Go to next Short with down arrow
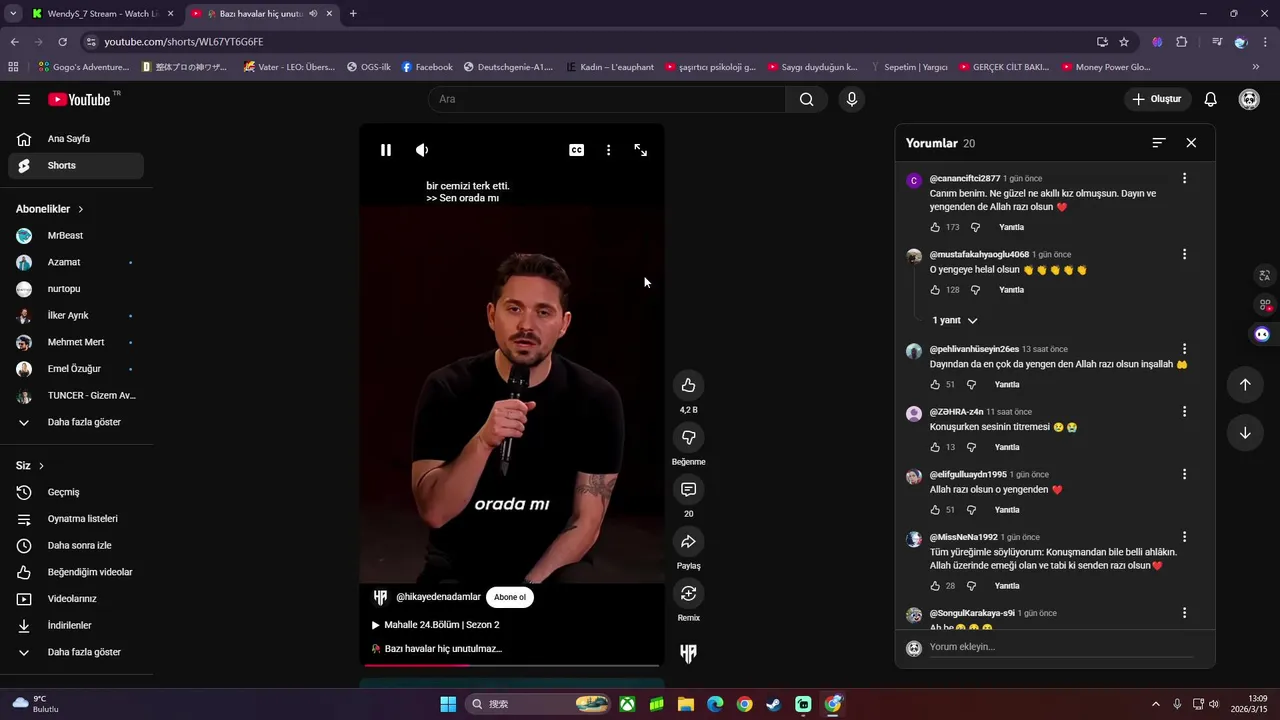This screenshot has height=720, width=1280. 1245,433
